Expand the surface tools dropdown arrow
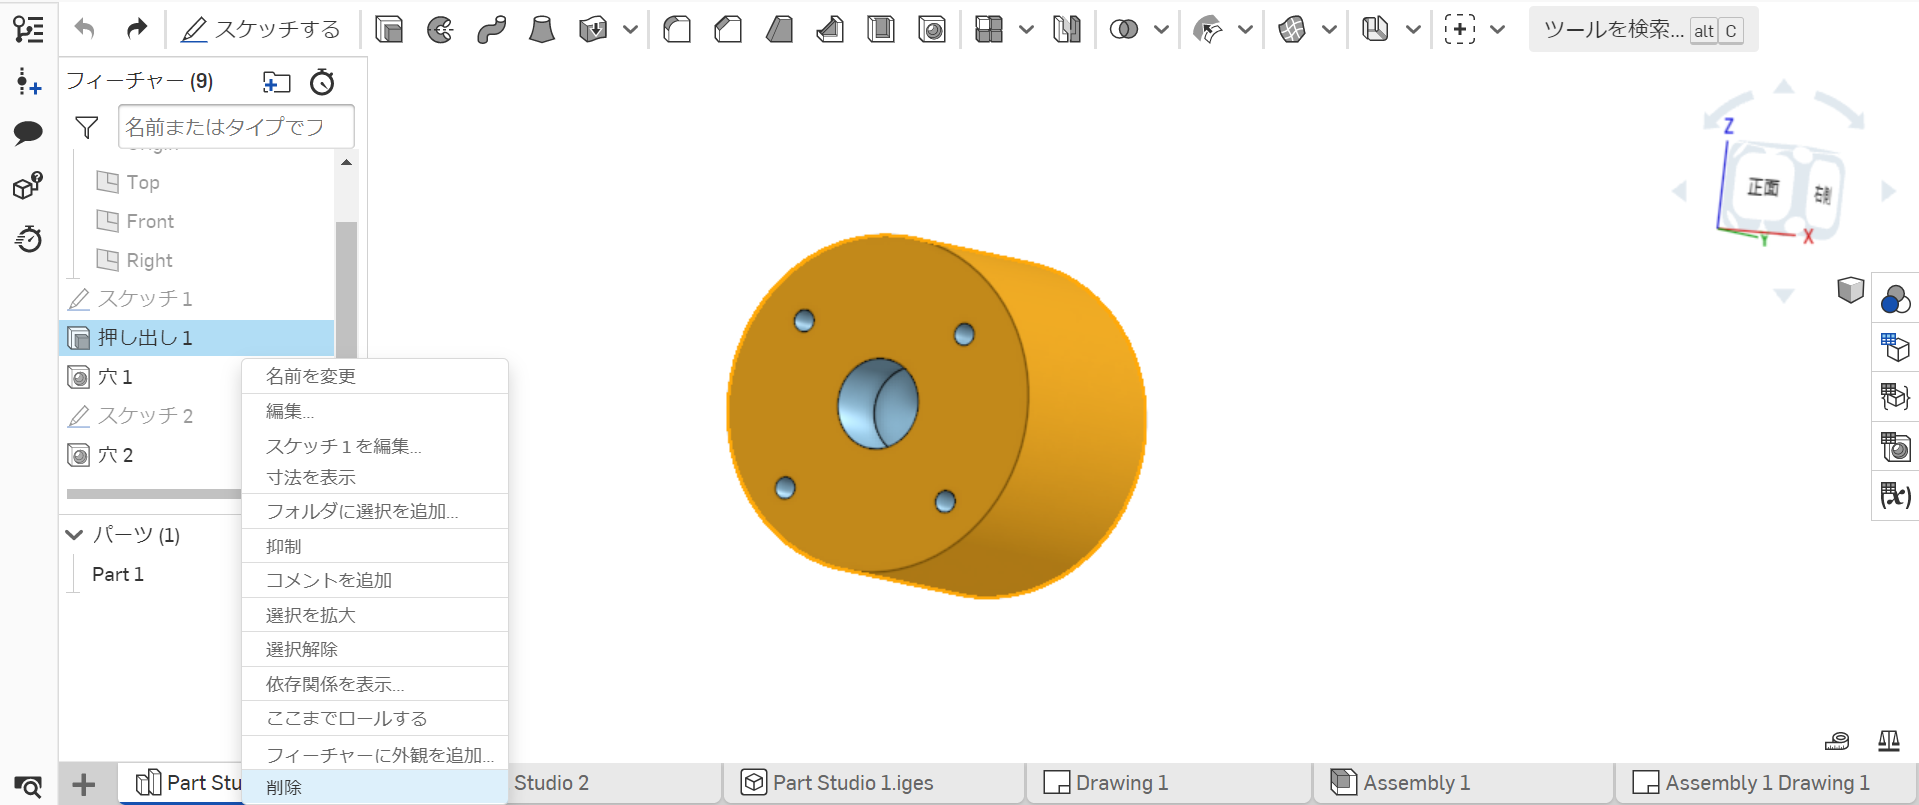The width and height of the screenshot is (1919, 805). 1329,30
